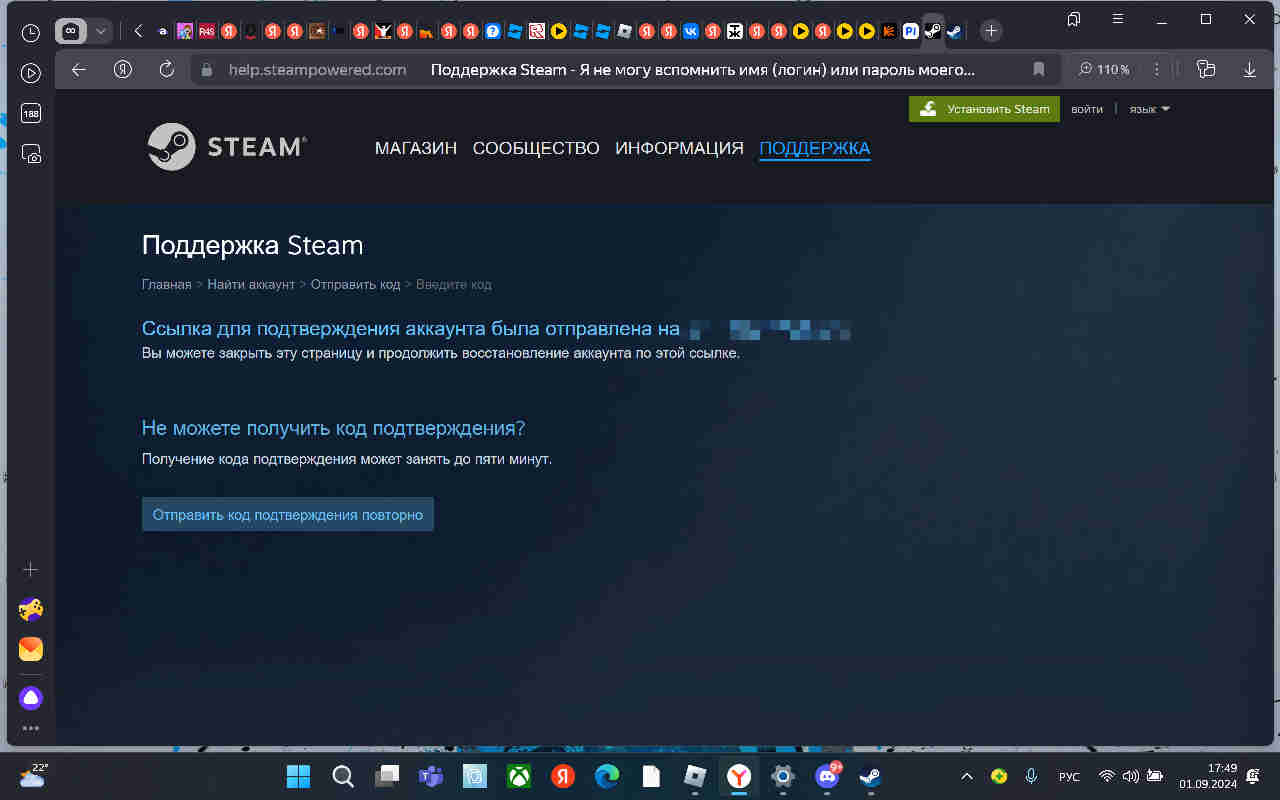Open the ПОДДЕРЖКА menu

815,148
